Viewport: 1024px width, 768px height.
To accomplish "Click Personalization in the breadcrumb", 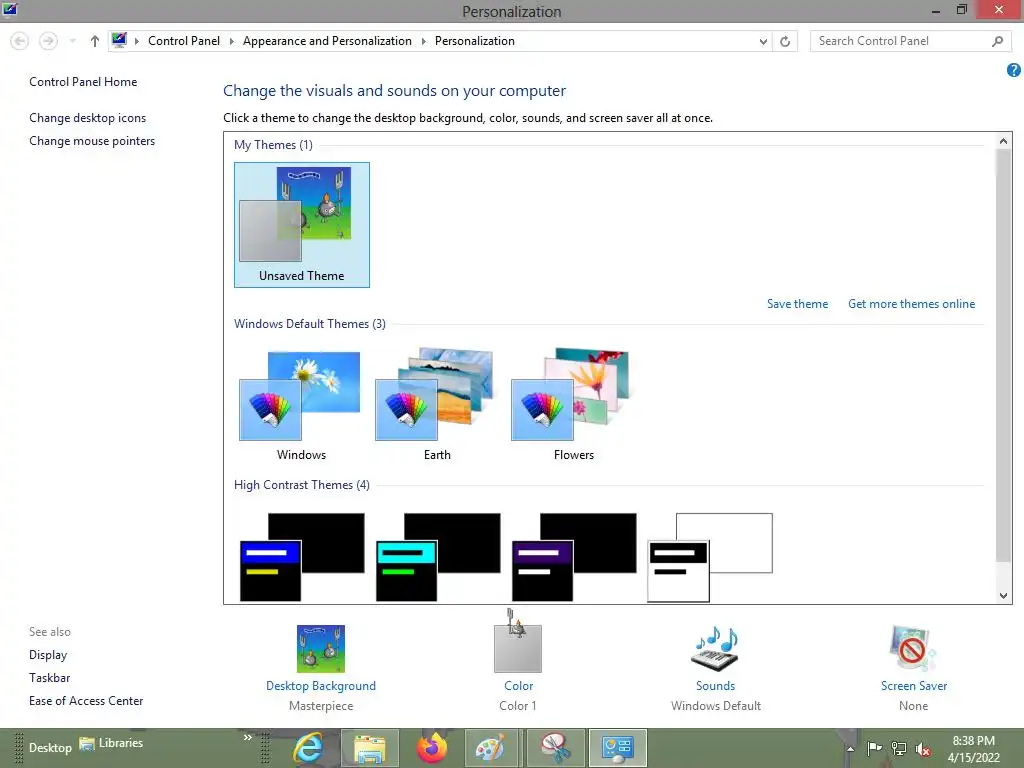I will 475,40.
